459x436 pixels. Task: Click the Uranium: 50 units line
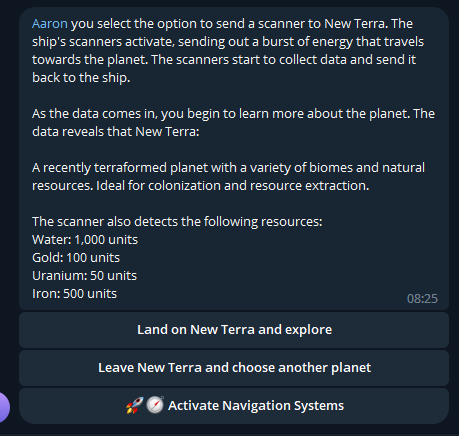tap(85, 276)
